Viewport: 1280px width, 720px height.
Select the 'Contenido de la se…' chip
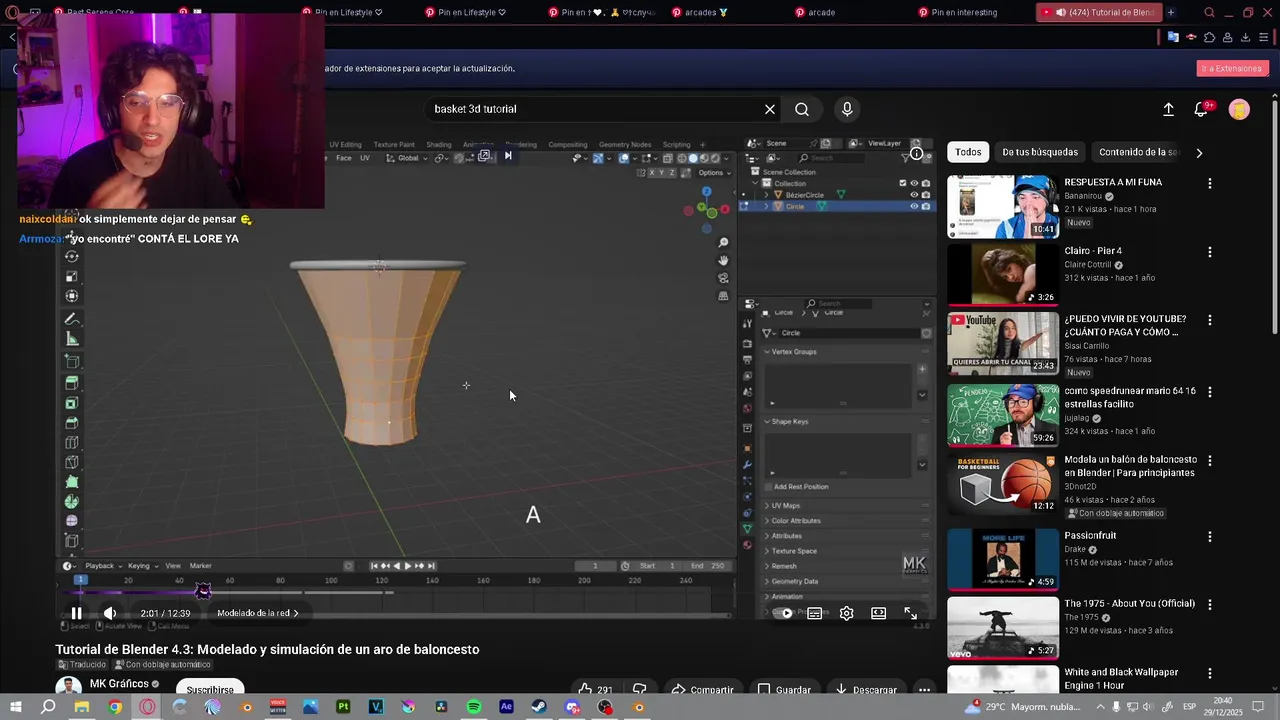click(x=1138, y=152)
